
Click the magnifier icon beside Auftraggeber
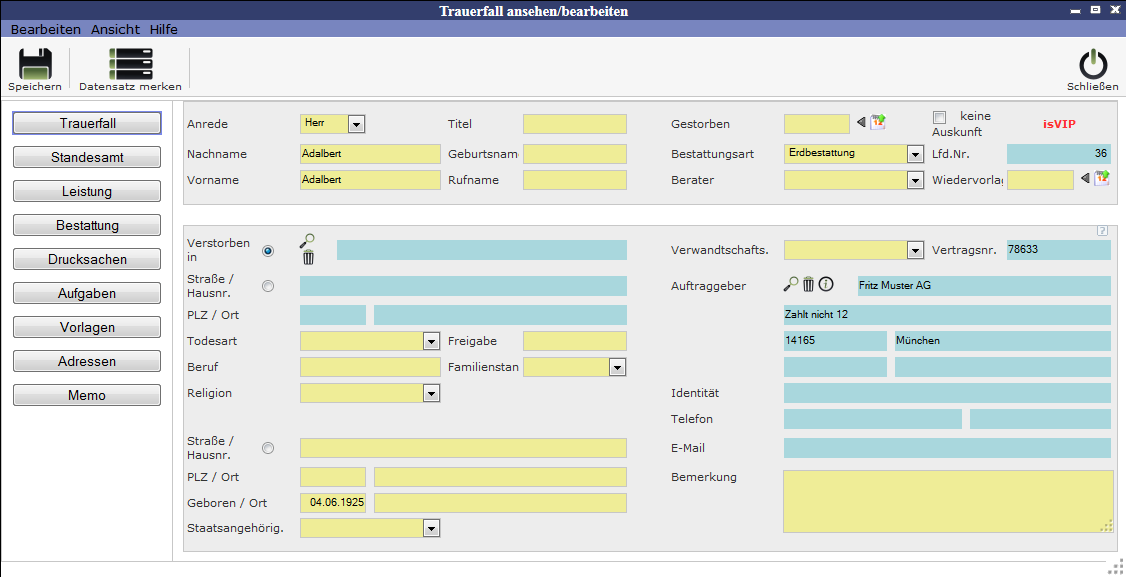[x=791, y=285]
